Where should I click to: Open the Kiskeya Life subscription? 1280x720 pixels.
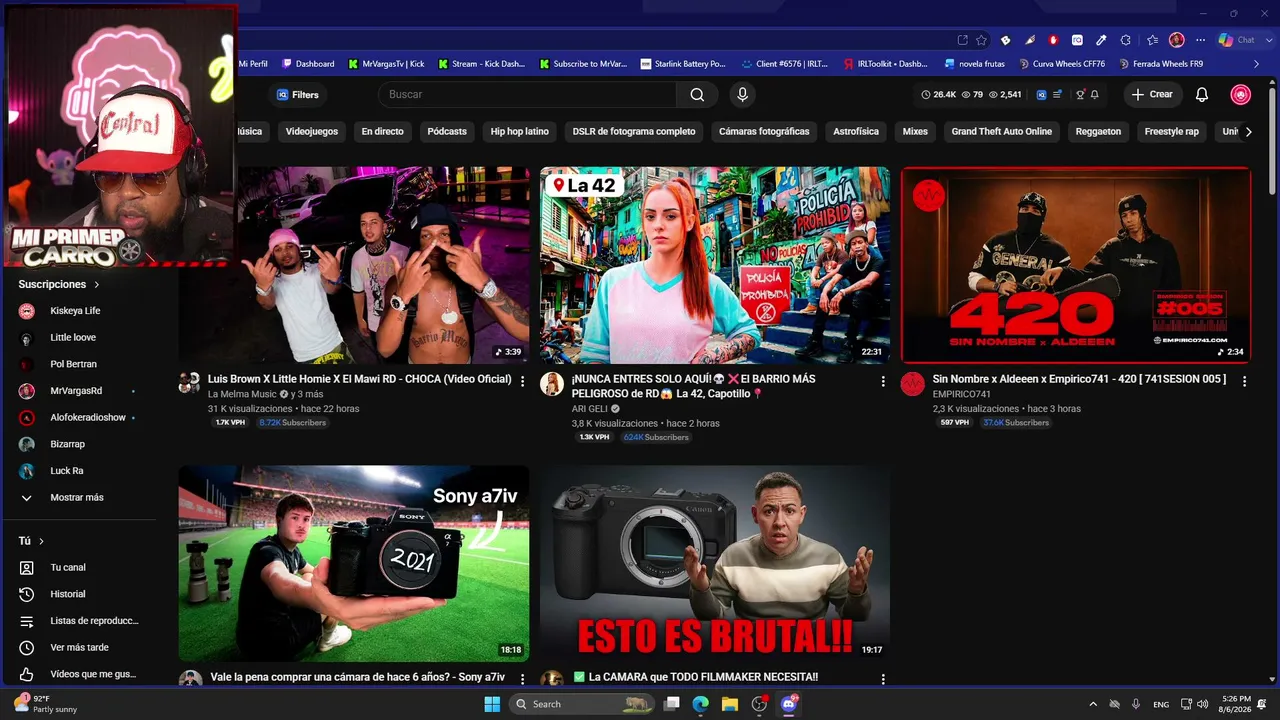point(76,311)
